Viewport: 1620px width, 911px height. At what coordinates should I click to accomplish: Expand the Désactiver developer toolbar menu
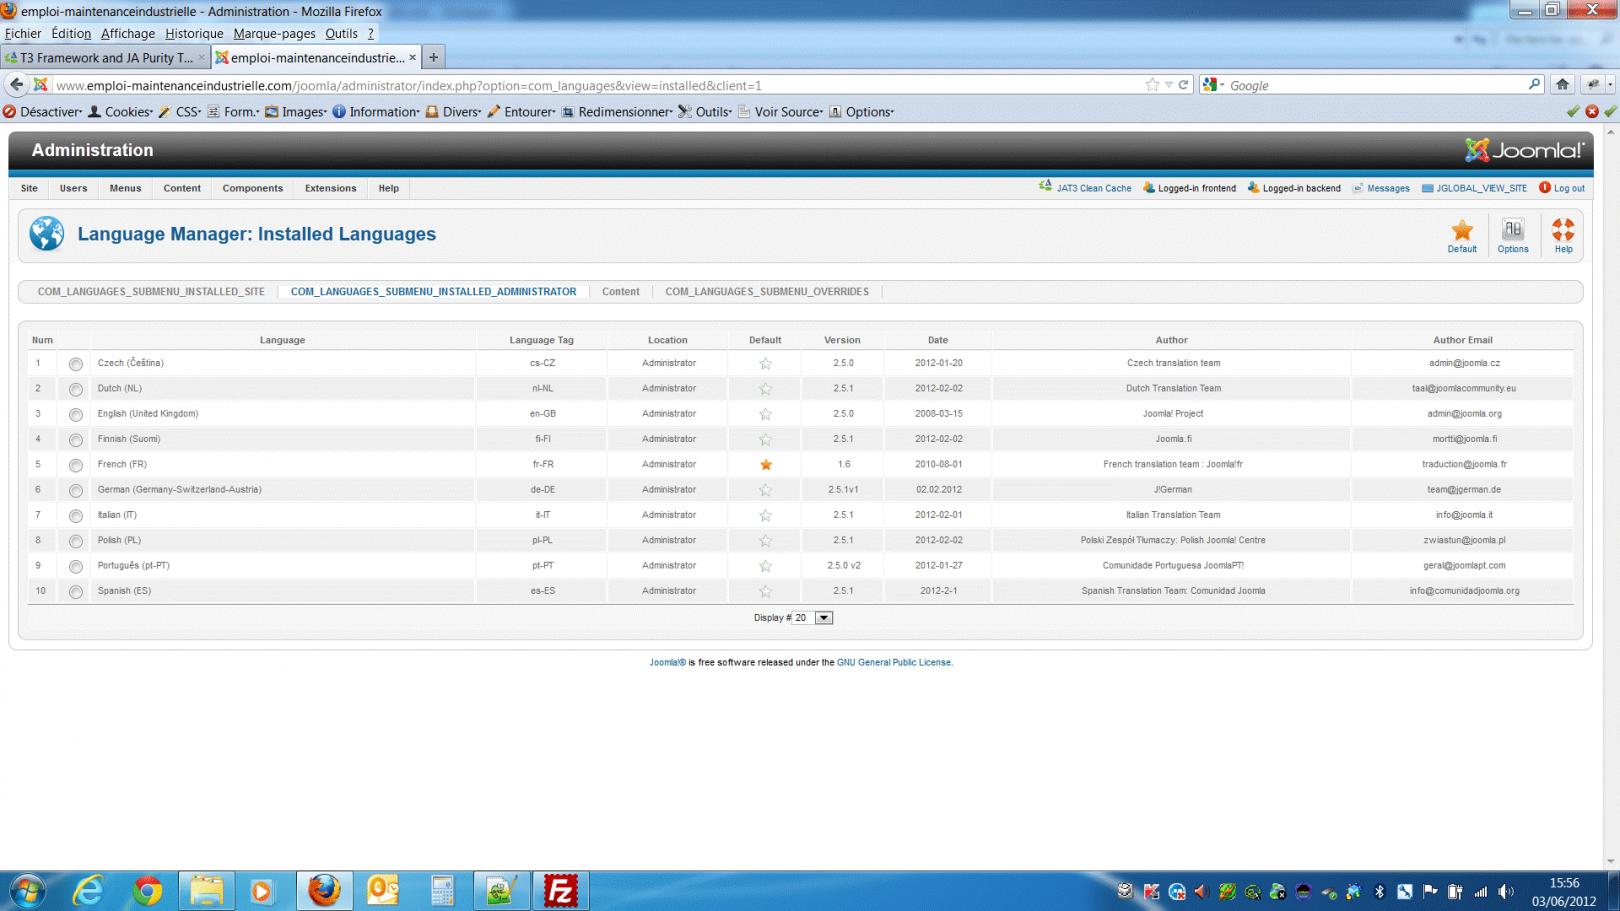[43, 112]
